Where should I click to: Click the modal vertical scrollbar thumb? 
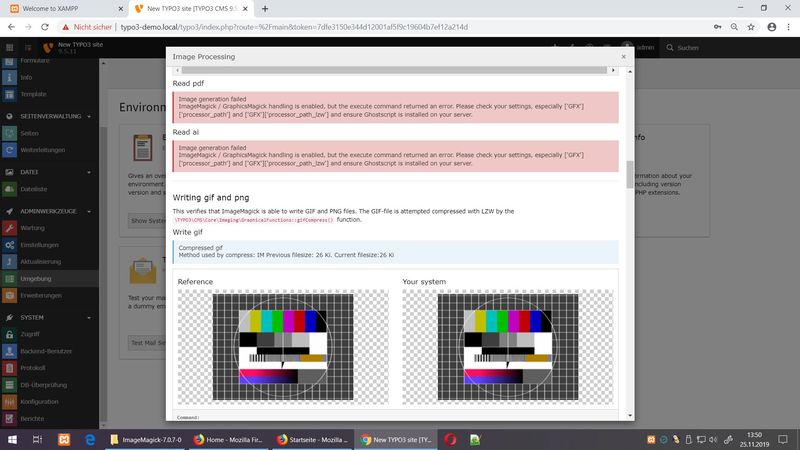point(630,174)
